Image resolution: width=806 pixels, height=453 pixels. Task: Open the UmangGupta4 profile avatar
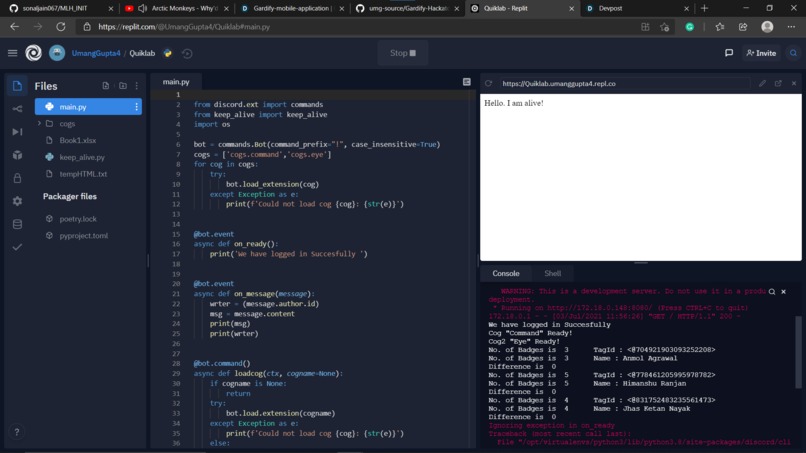point(57,53)
